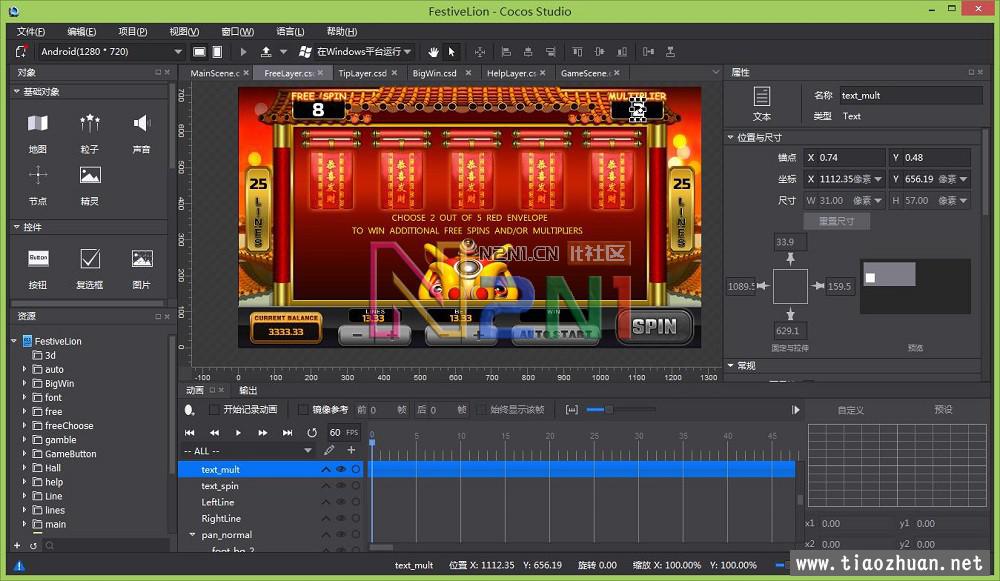Viewport: 1000px width, 581px height.
Task: Click the run preview play icon in toolbar
Action: point(243,52)
